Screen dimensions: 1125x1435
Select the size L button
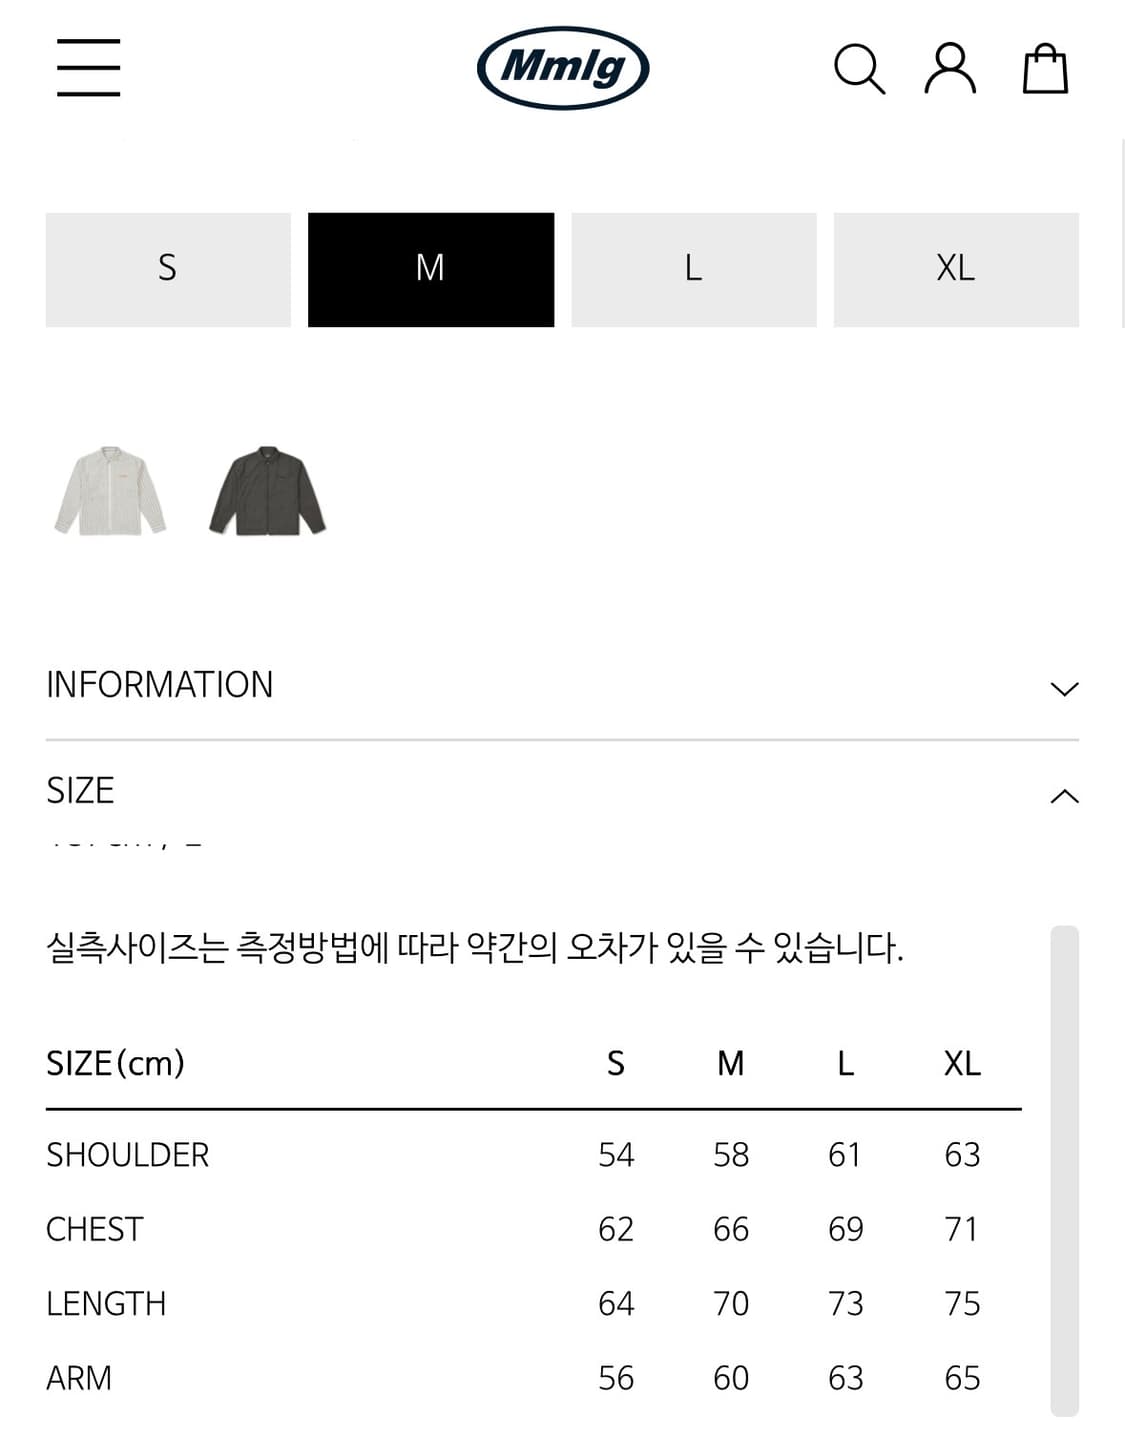[x=694, y=268]
